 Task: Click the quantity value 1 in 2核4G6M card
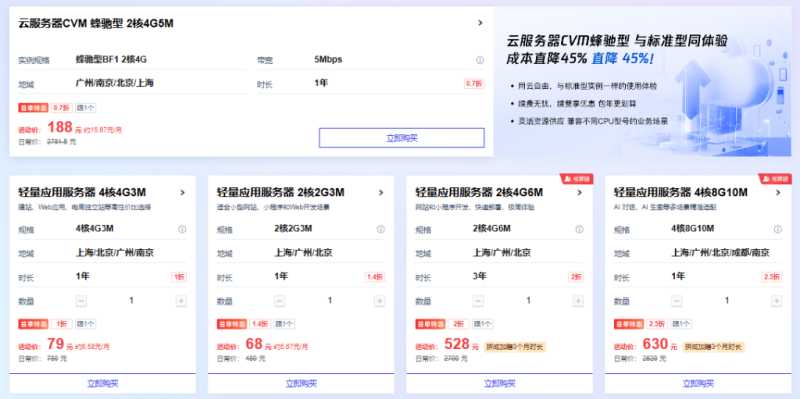pyautogui.click(x=528, y=301)
